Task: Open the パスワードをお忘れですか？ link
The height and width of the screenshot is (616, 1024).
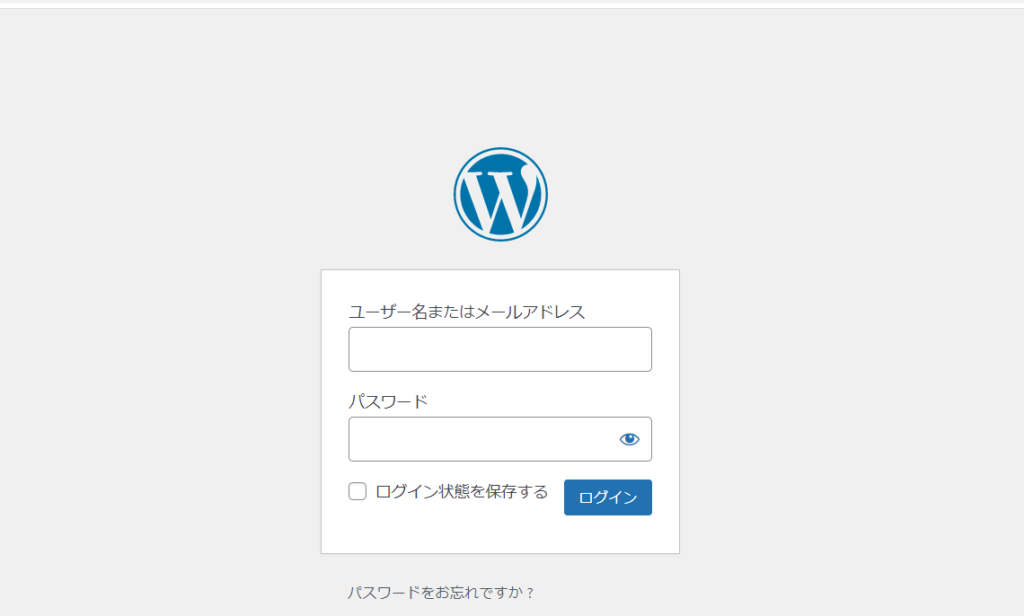Action: (440, 593)
